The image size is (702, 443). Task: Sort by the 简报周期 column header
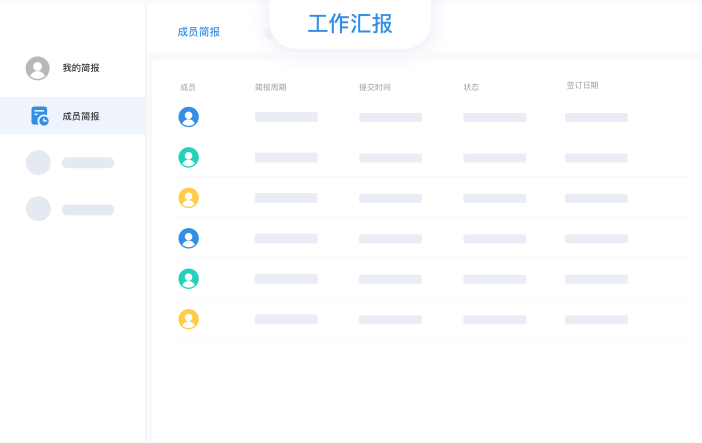pos(270,87)
